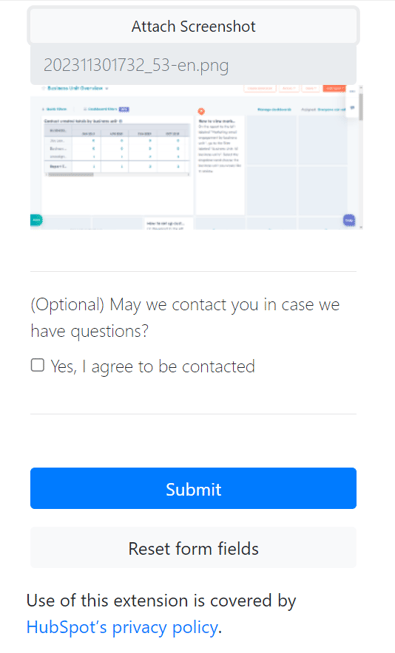Screen dimensions: 395x653
Task: Click the orange circular icon in screenshot preview
Action: tap(201, 111)
